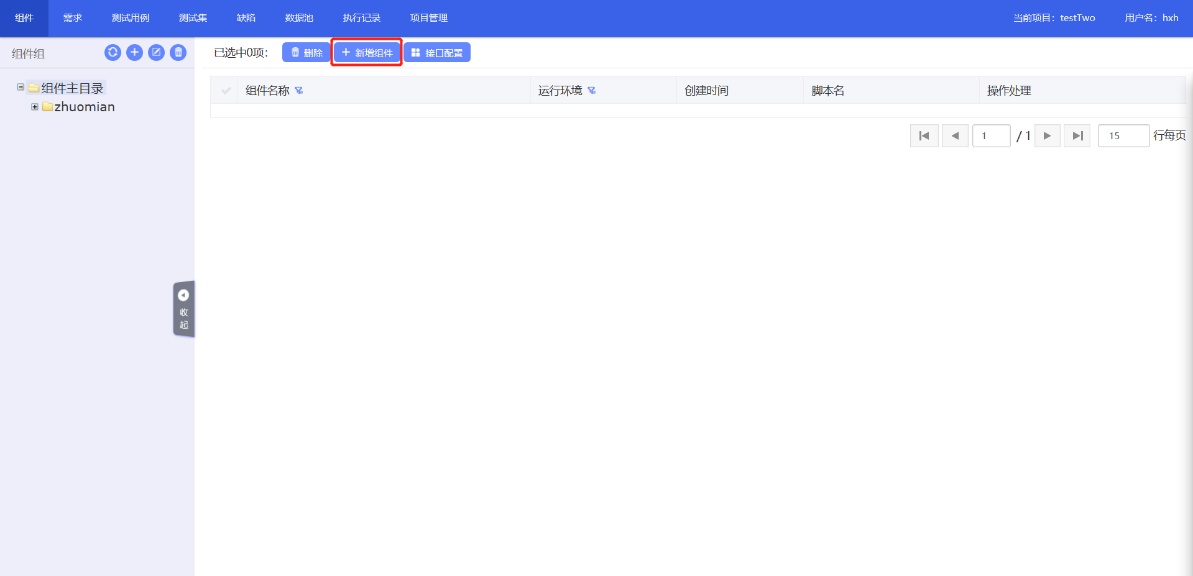Collapse the 组件主目录 tree node

coord(20,88)
